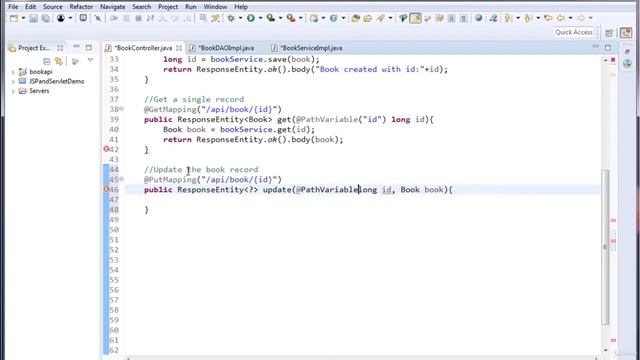Open the Run button dropdown arrow
Screen dimensions: 640x360
(260, 18)
